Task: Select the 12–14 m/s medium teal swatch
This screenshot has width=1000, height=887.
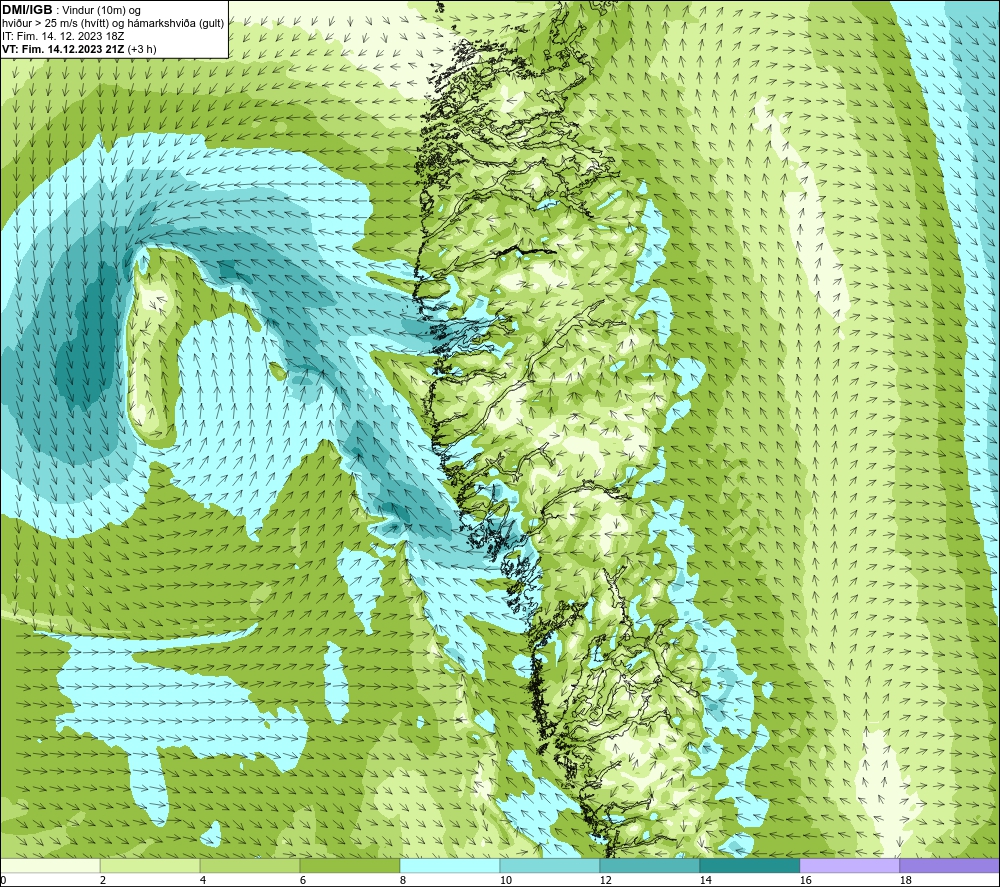Action: pyautogui.click(x=649, y=865)
